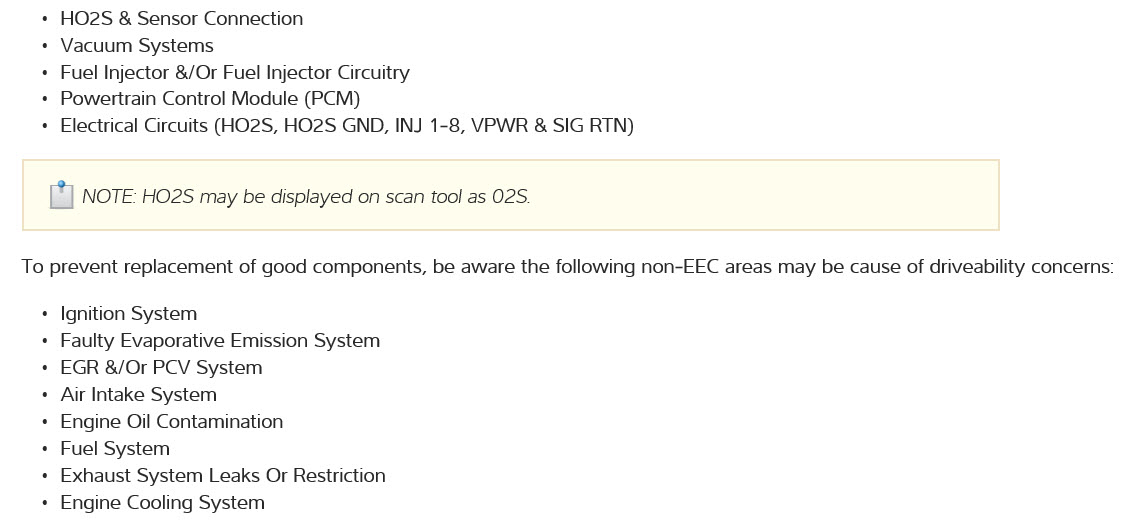This screenshot has width=1140, height=520.
Task: Click the HO2S scan tool note text
Action: tap(306, 197)
